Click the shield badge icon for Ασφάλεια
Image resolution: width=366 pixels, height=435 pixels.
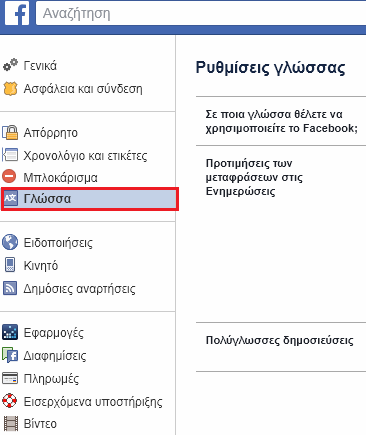point(10,89)
